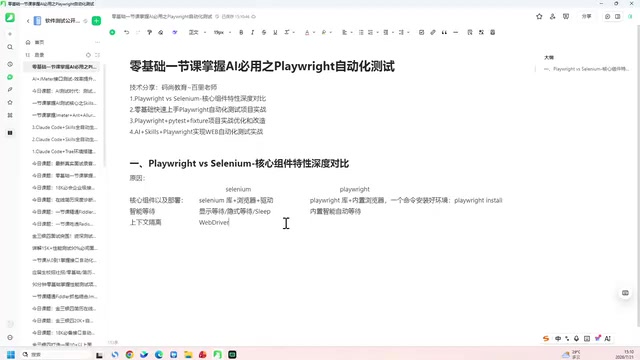
Task: Open more options next to 首页
Action: click(x=97, y=42)
